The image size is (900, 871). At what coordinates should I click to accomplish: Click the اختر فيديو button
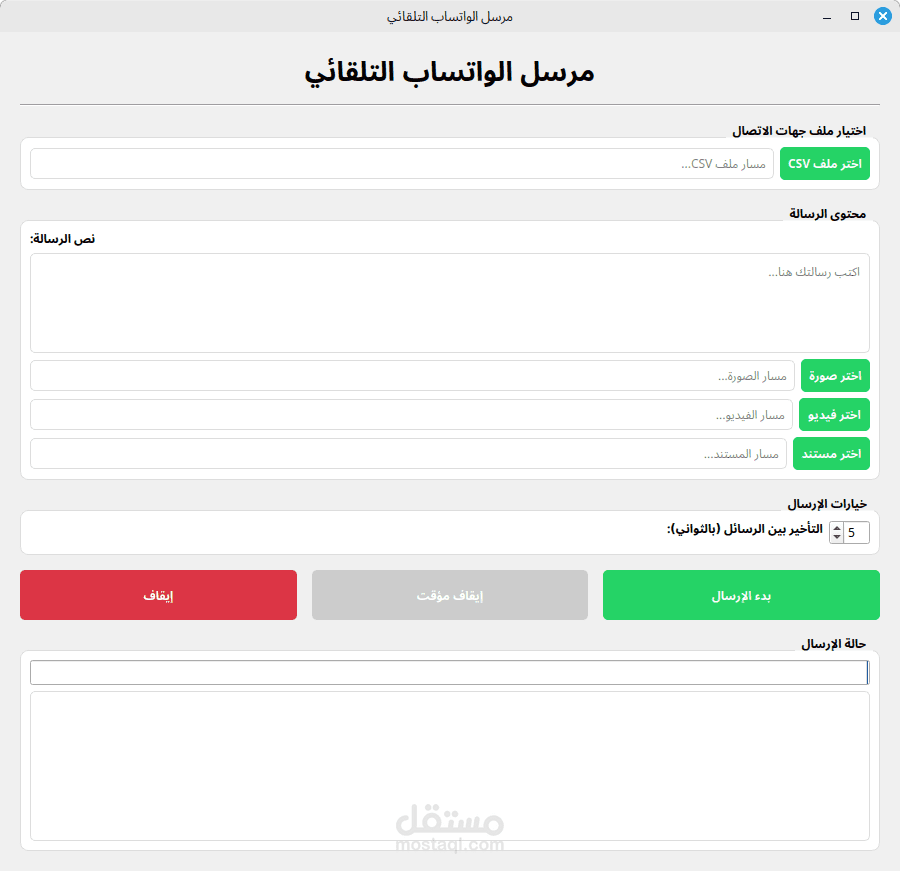834,415
